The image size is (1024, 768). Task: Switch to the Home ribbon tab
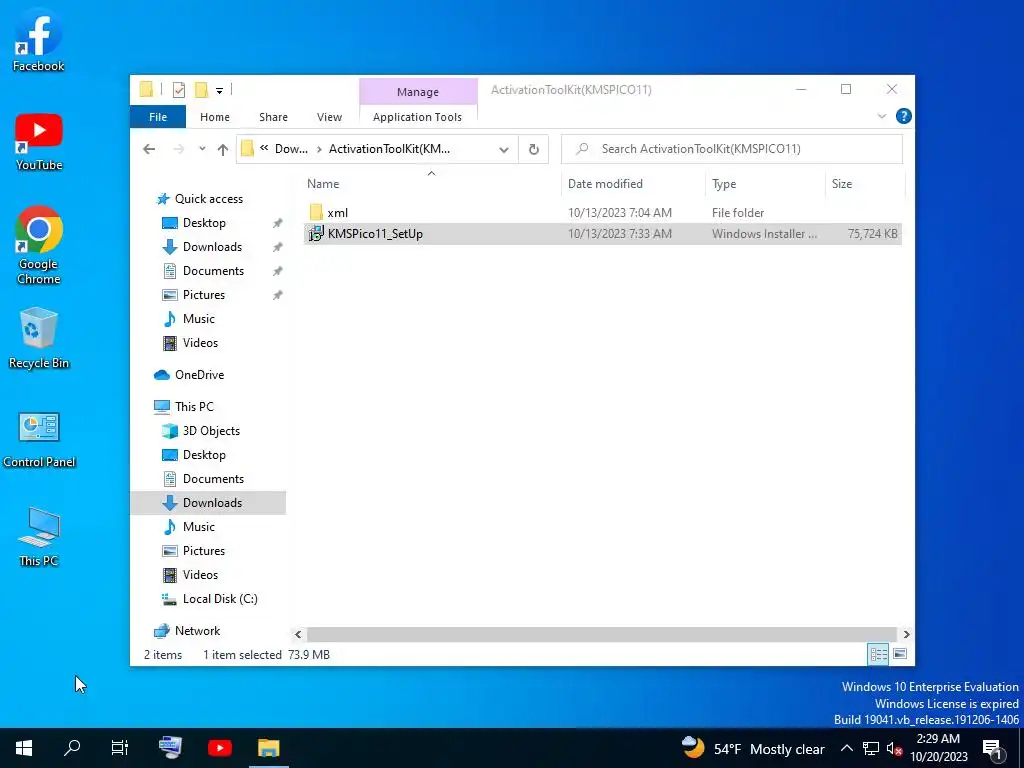215,117
